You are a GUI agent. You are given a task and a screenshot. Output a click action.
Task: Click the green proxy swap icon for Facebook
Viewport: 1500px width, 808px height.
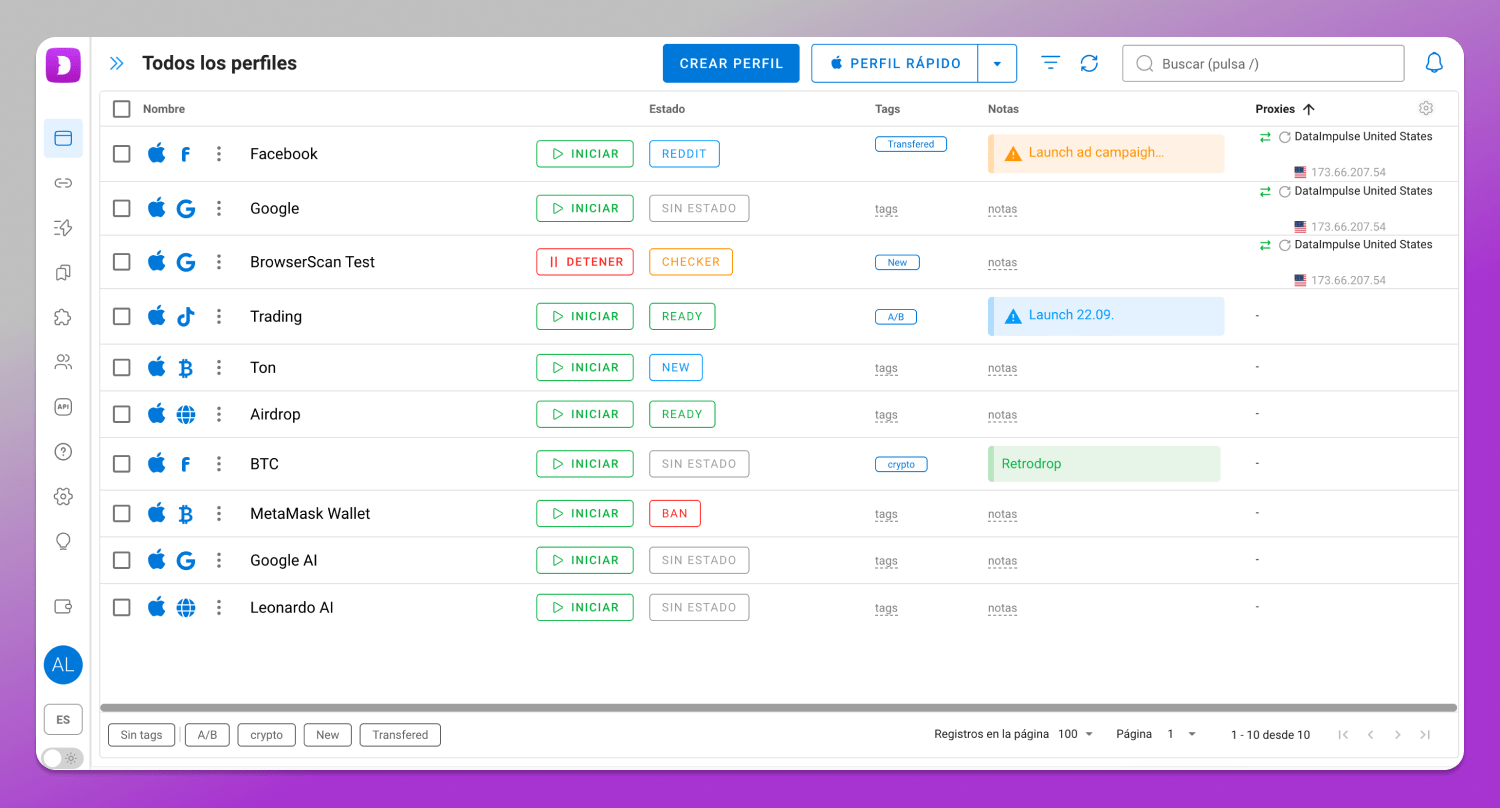pos(1265,137)
